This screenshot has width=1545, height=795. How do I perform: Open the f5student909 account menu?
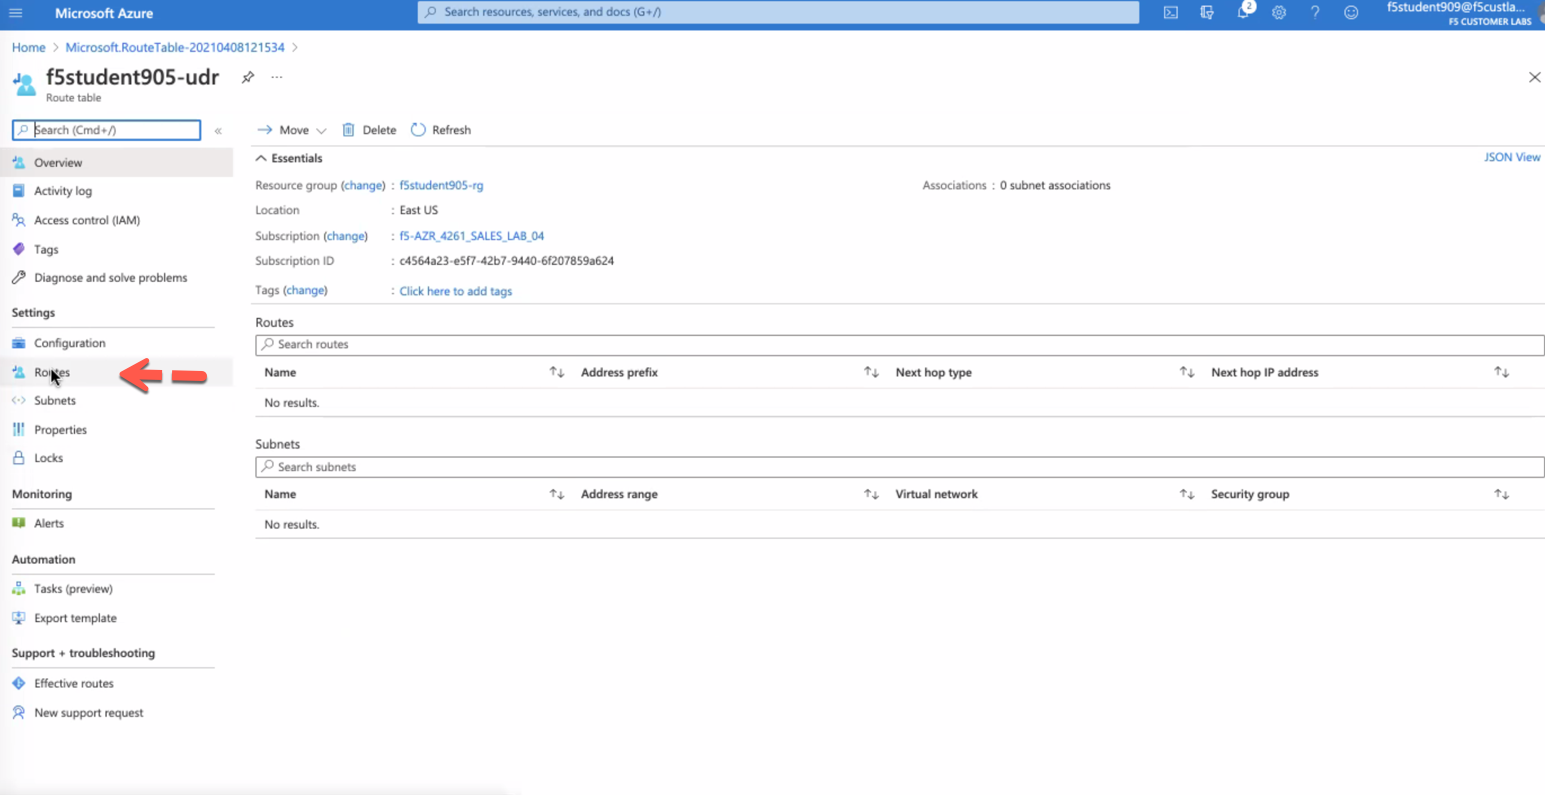[1460, 13]
